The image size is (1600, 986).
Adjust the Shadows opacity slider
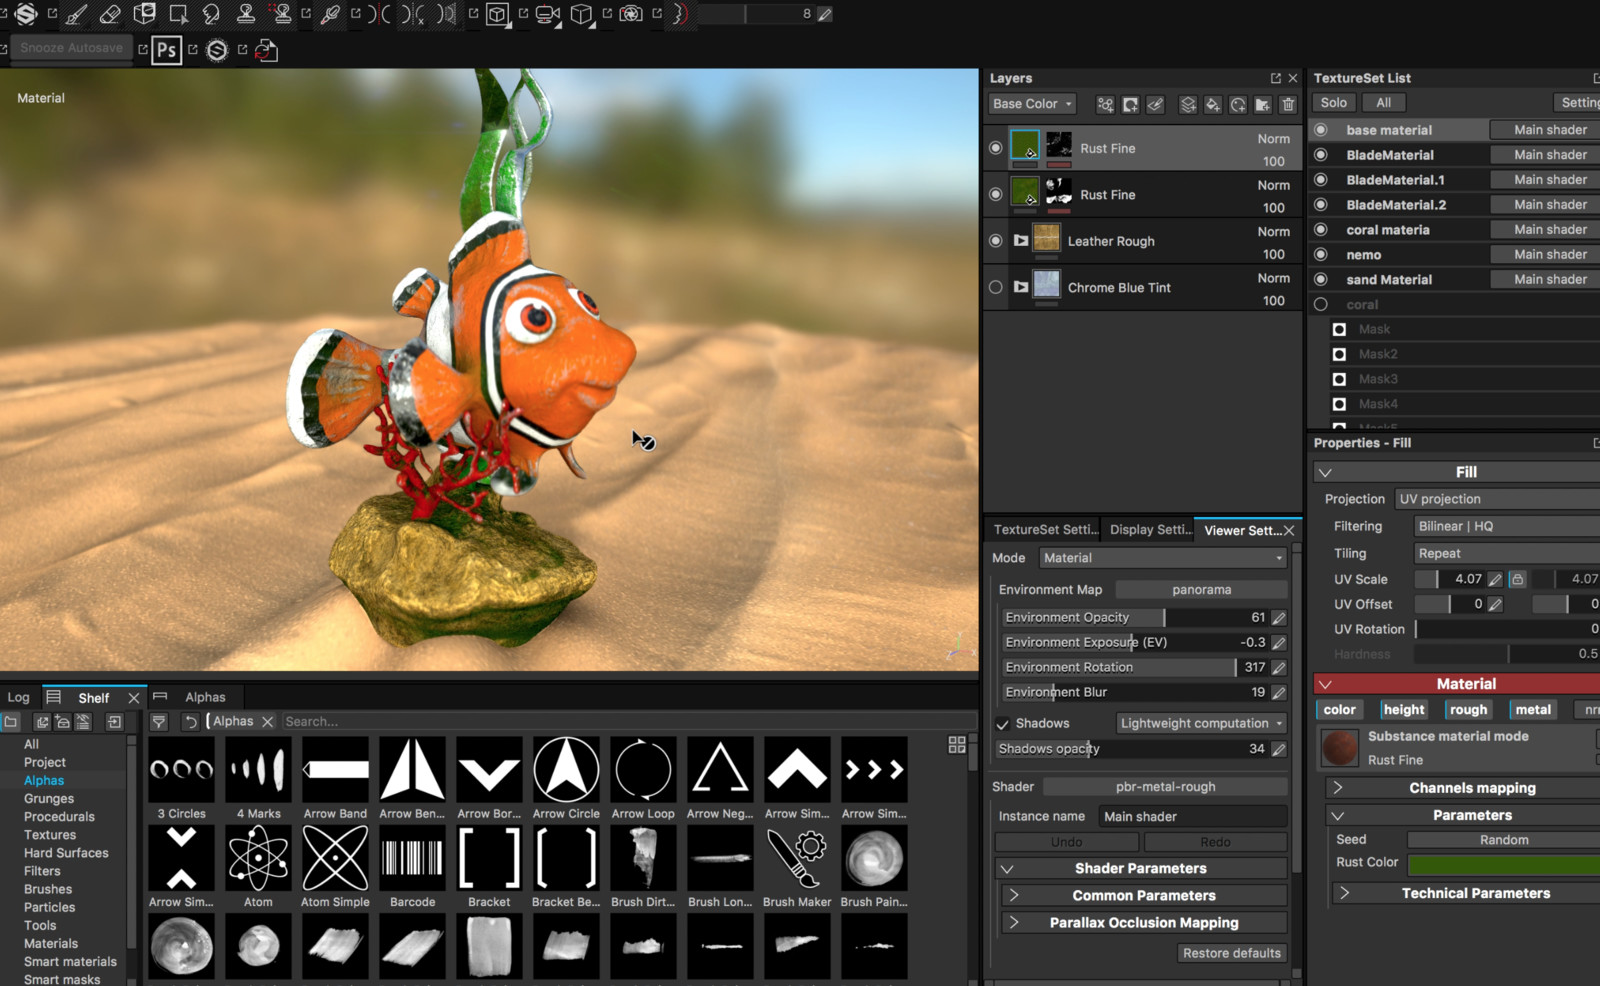click(x=1132, y=748)
